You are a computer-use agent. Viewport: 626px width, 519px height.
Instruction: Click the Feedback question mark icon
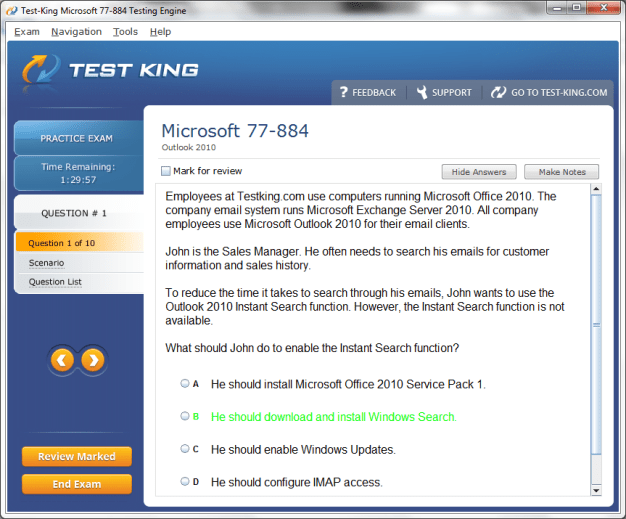(x=344, y=92)
